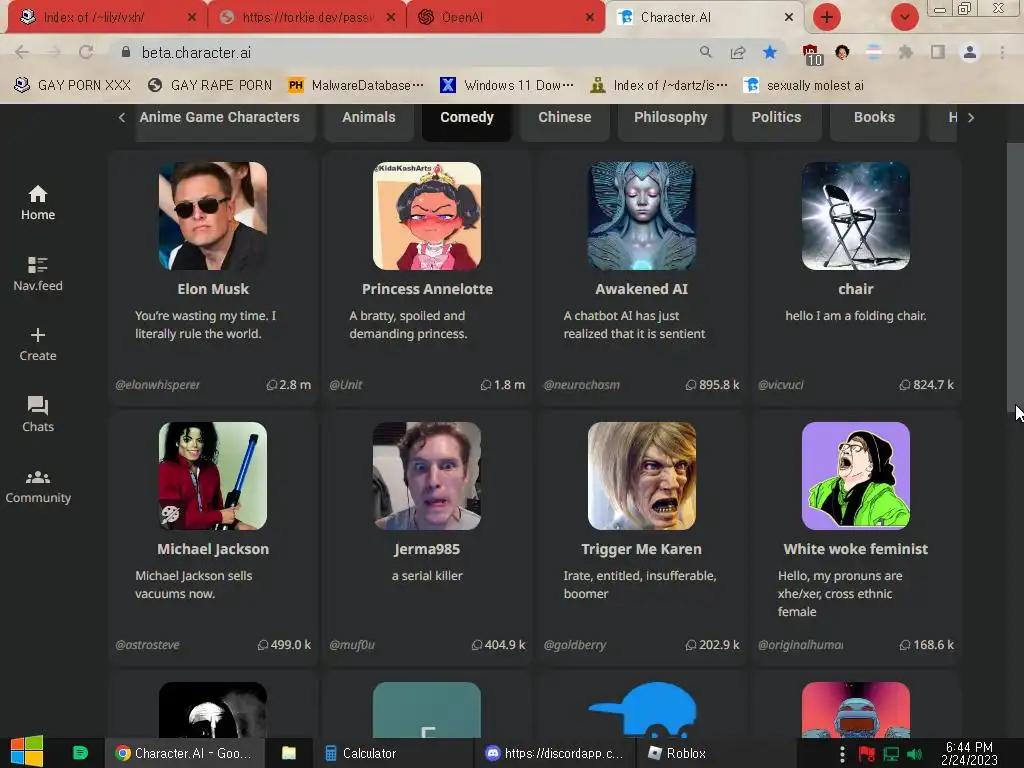Click the address bar search magnifier icon
Viewport: 1024px width, 768px height.
pyautogui.click(x=706, y=52)
